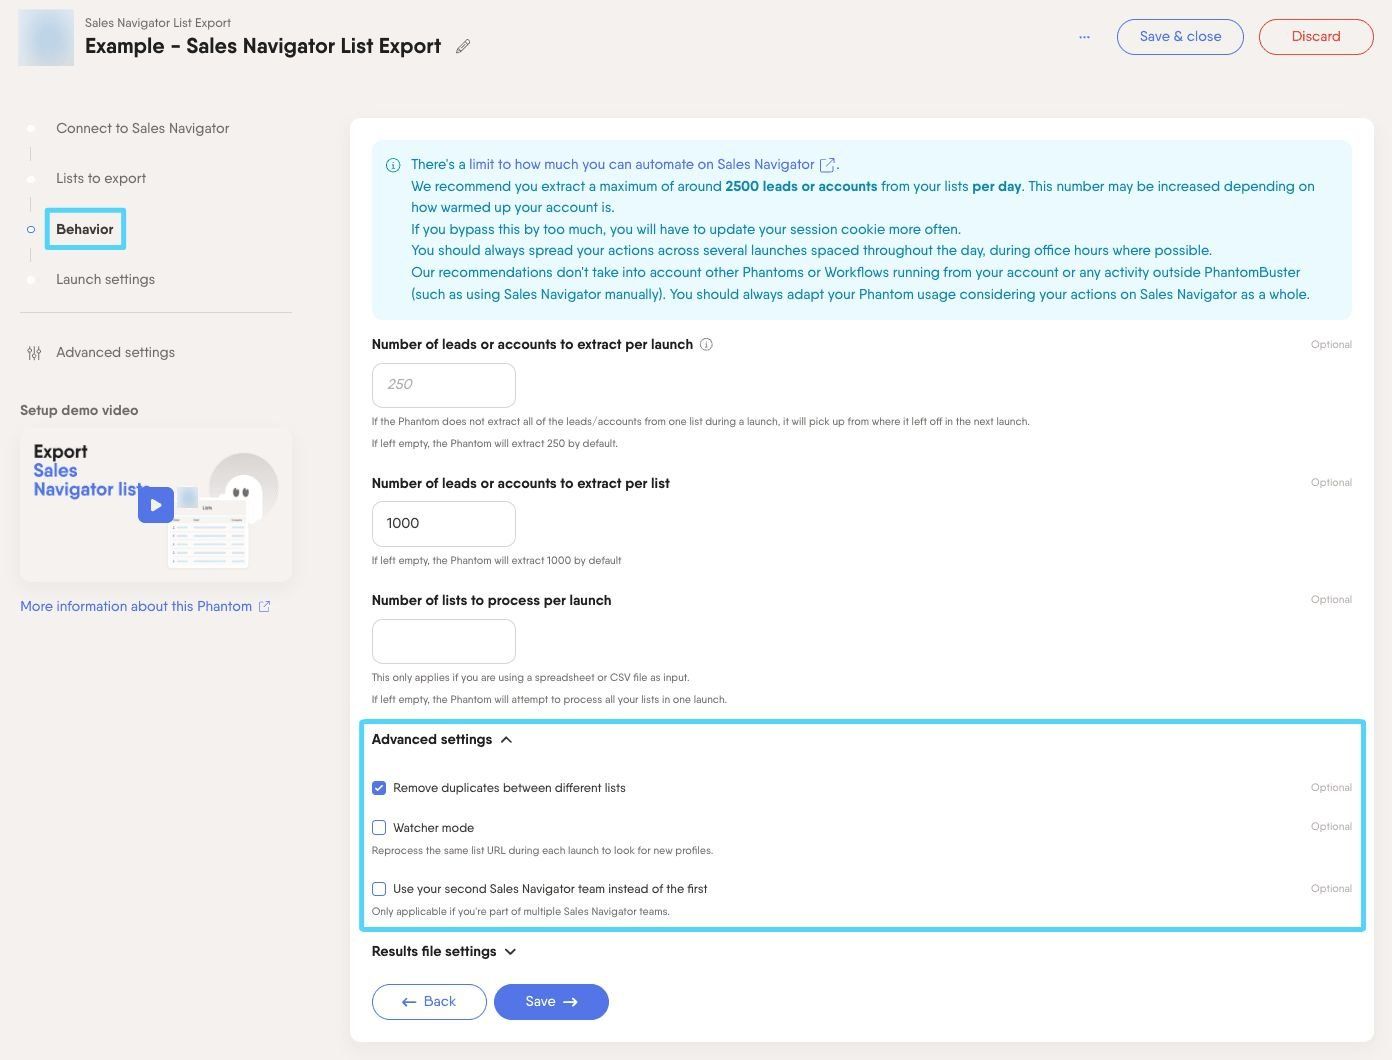Select the Behavior step
Image resolution: width=1392 pixels, height=1060 pixels.
tap(85, 229)
